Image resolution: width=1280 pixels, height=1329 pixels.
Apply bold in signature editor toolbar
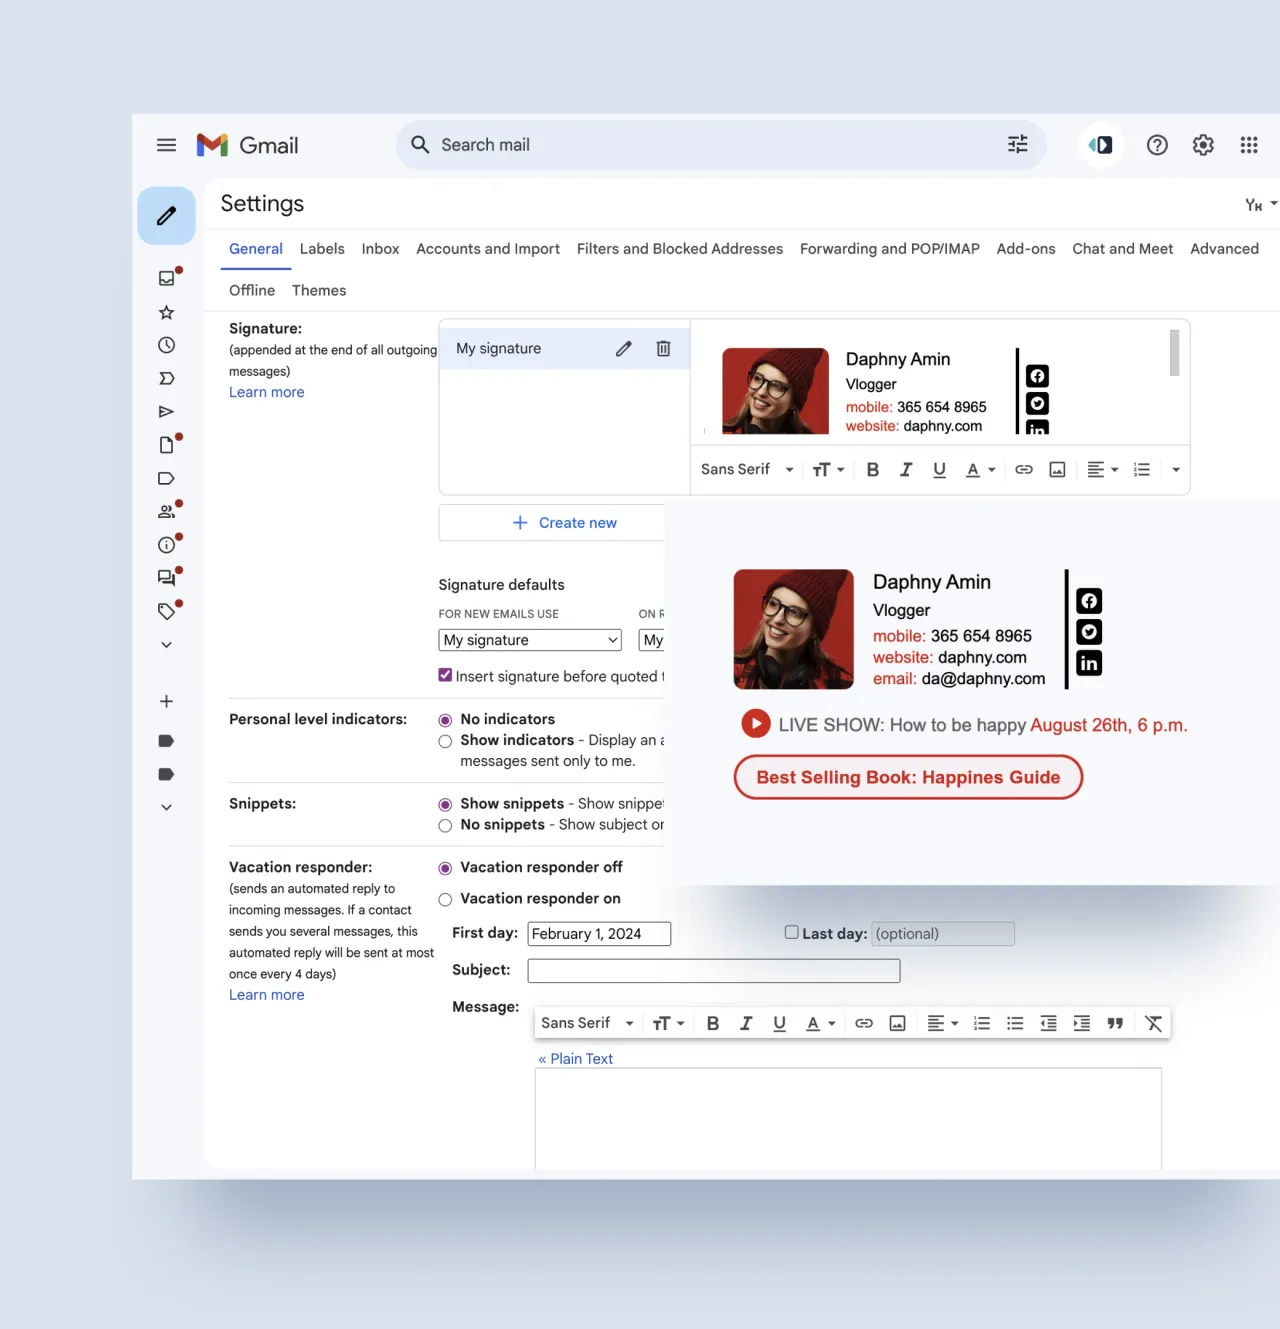873,469
